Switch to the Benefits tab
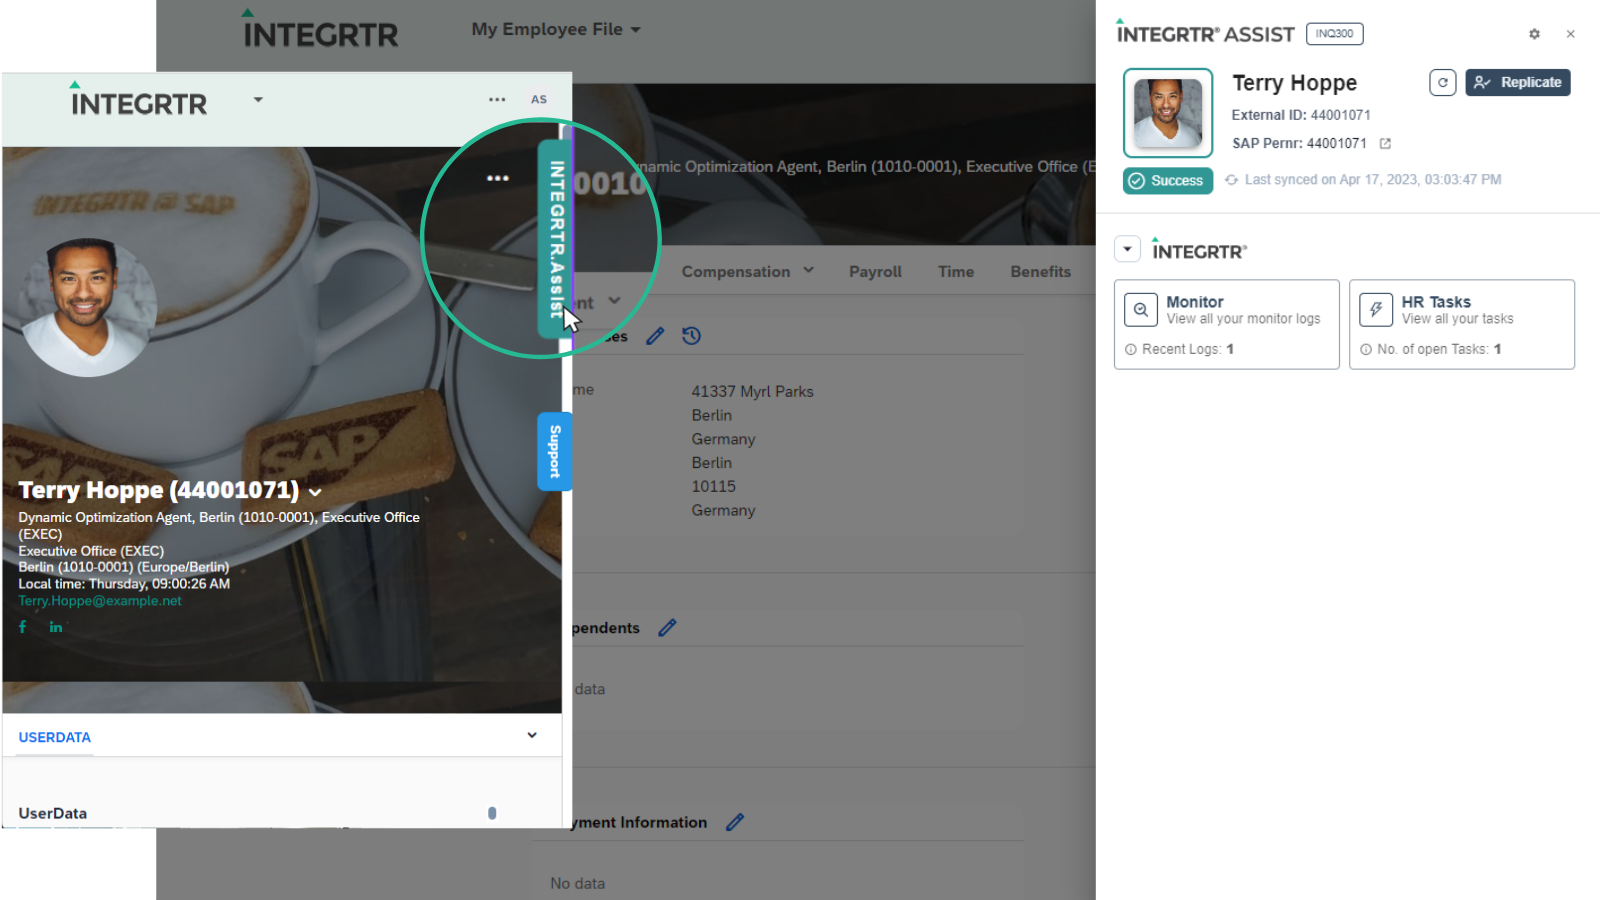 1040,271
